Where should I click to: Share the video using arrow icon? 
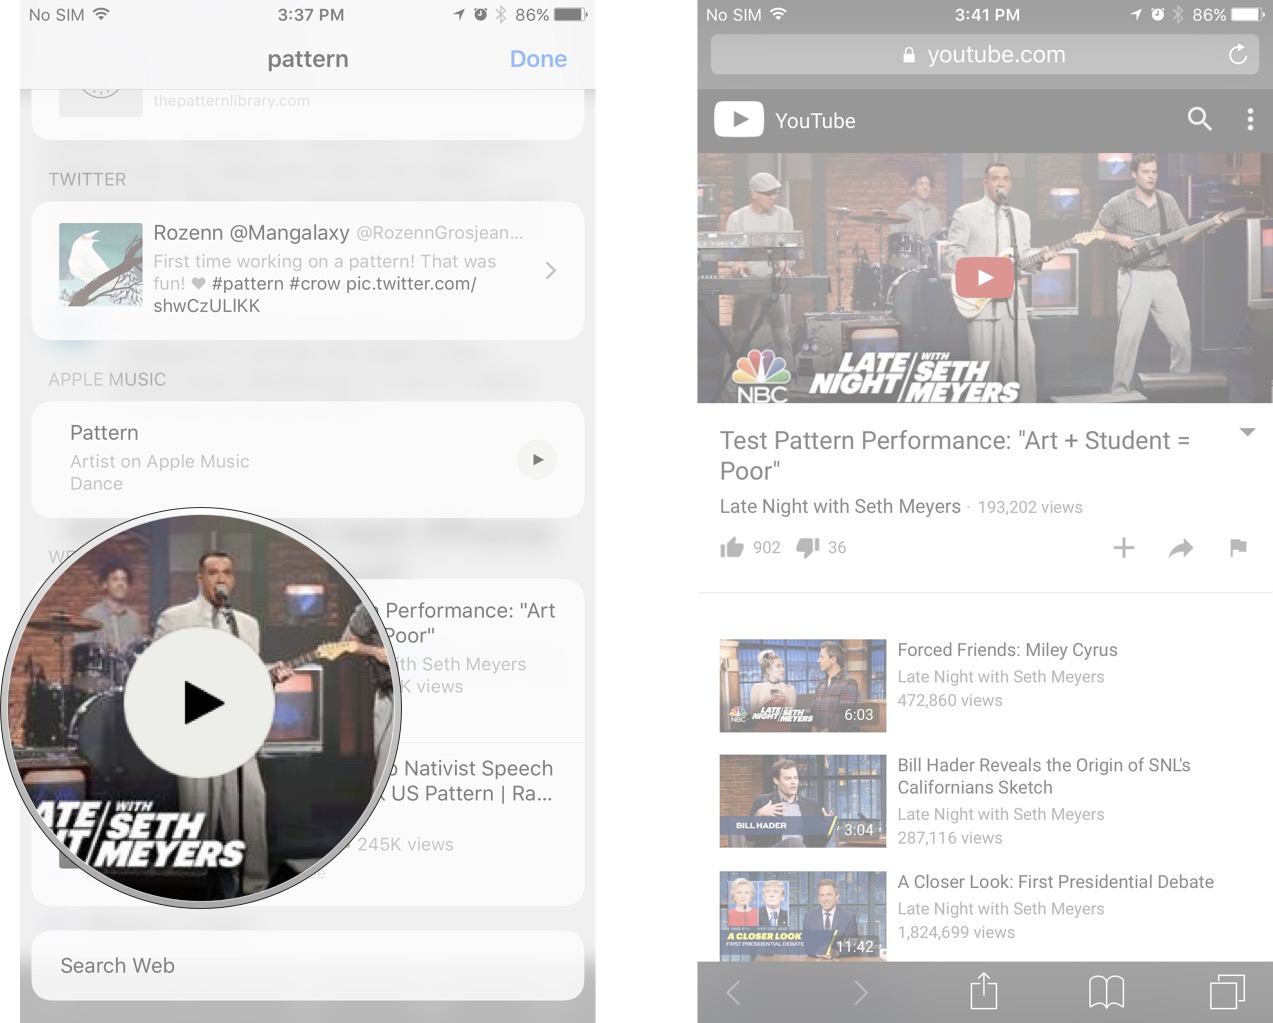point(1181,548)
